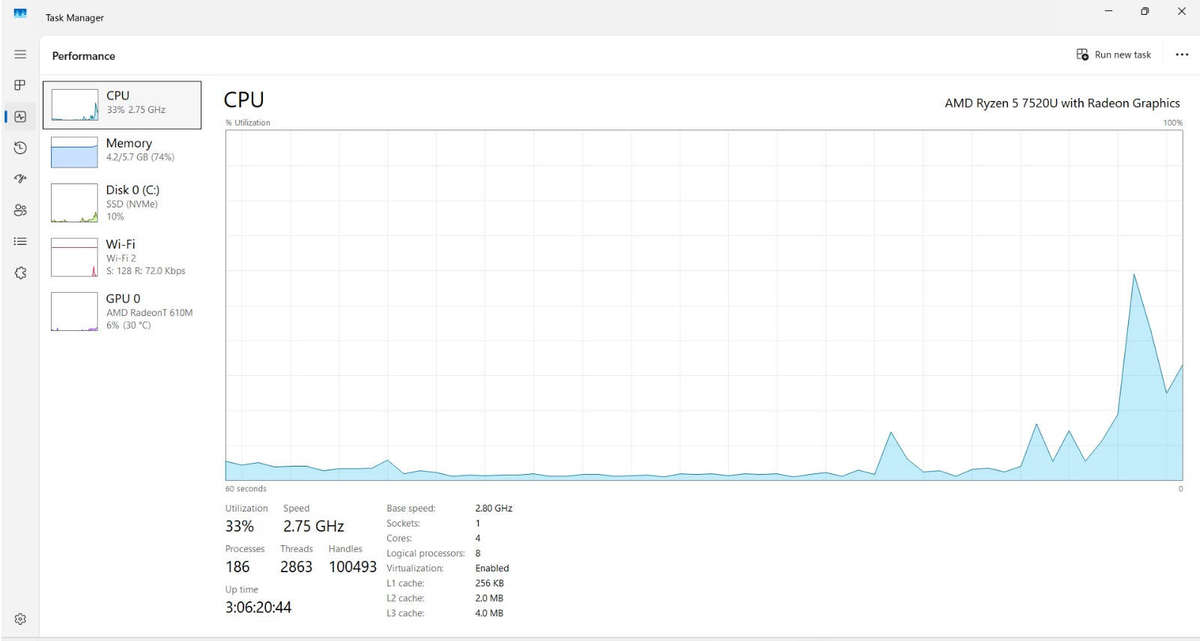Click the Cores label

pos(400,538)
